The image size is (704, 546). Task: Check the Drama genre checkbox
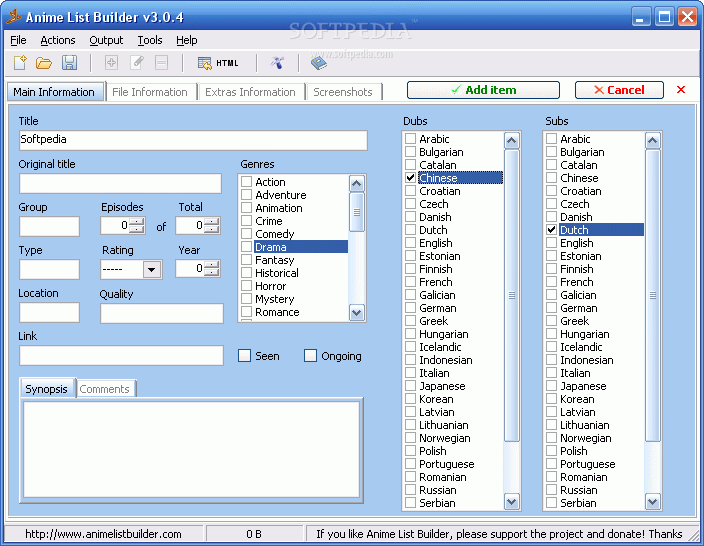pos(246,247)
